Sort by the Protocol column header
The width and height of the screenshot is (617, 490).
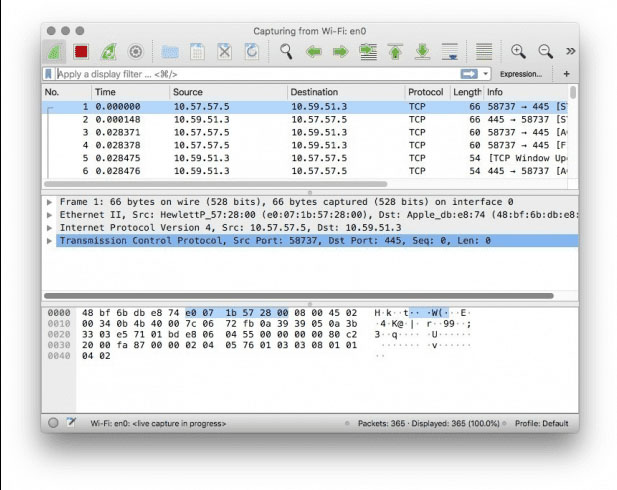pos(426,92)
